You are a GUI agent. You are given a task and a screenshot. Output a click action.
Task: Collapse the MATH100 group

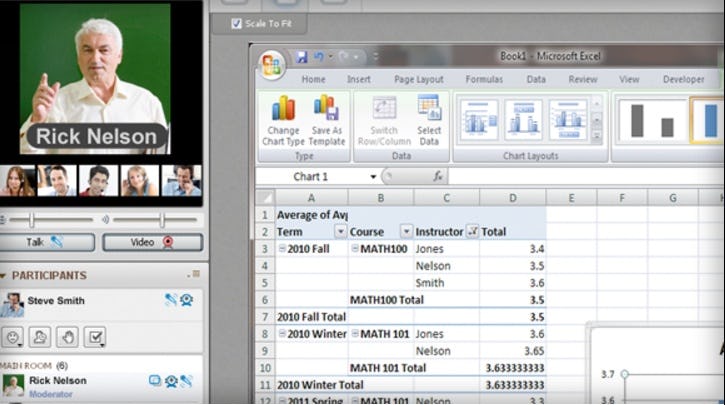point(355,248)
